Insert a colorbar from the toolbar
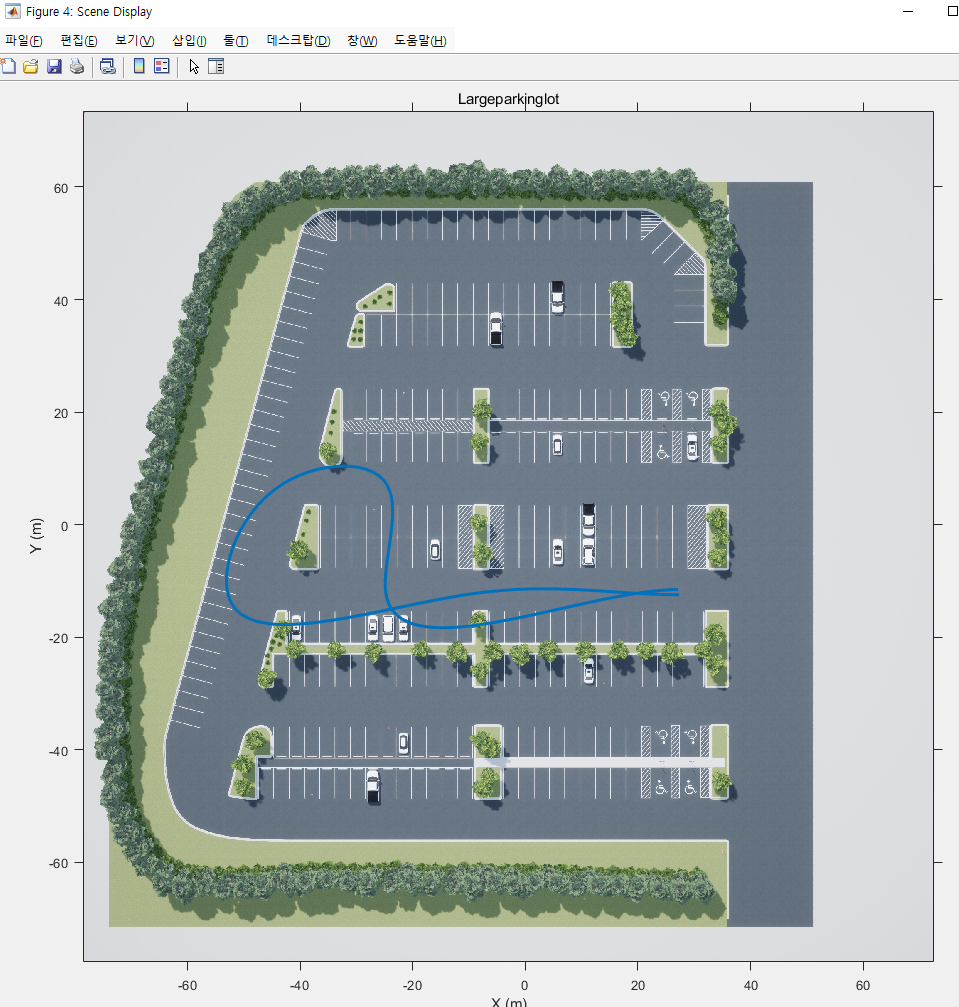This screenshot has width=959, height=1007. (139, 66)
